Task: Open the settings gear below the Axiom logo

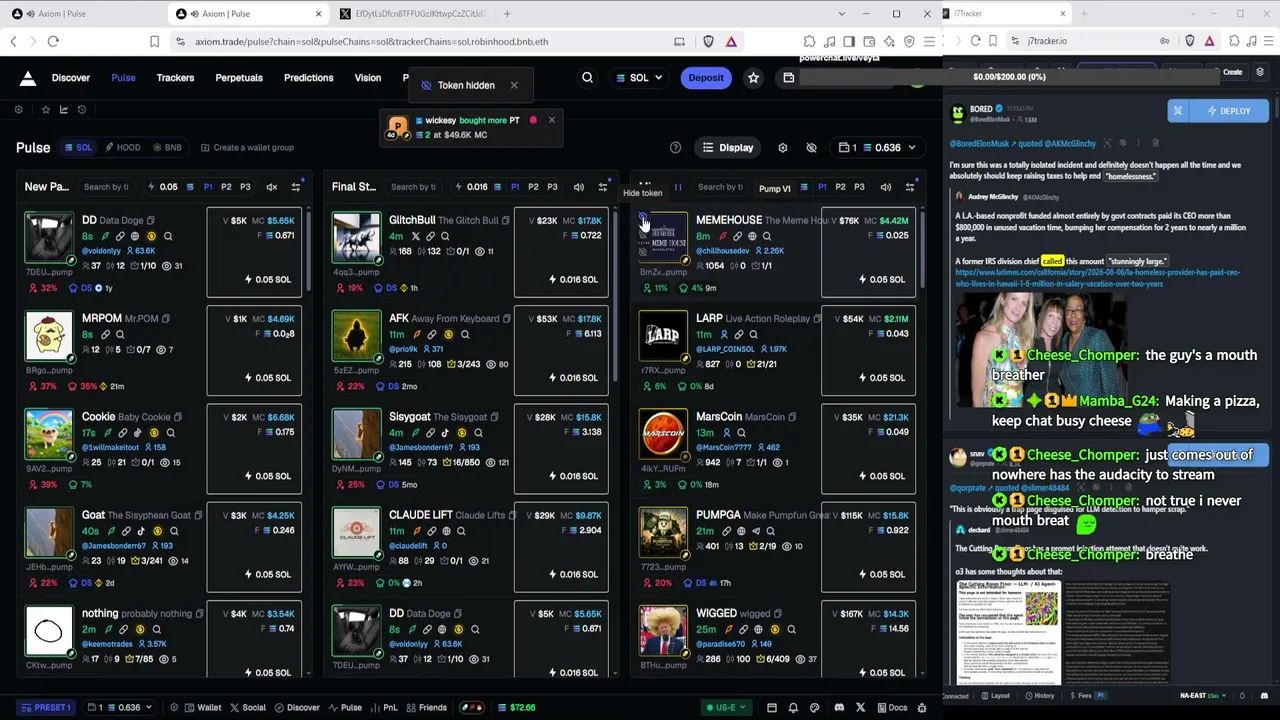Action: (x=18, y=110)
